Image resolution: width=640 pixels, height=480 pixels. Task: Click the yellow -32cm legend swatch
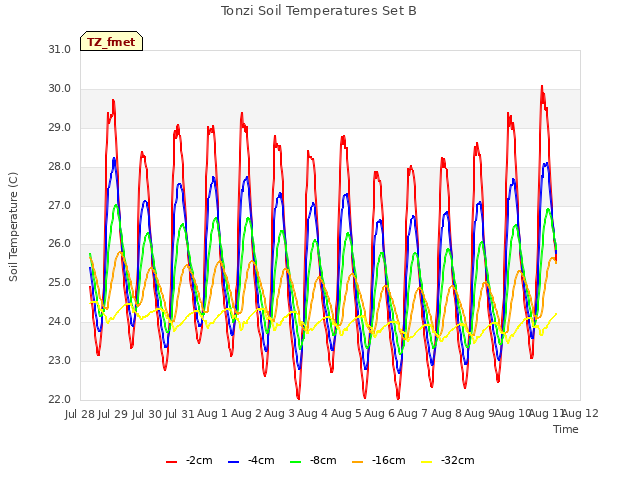427,461
